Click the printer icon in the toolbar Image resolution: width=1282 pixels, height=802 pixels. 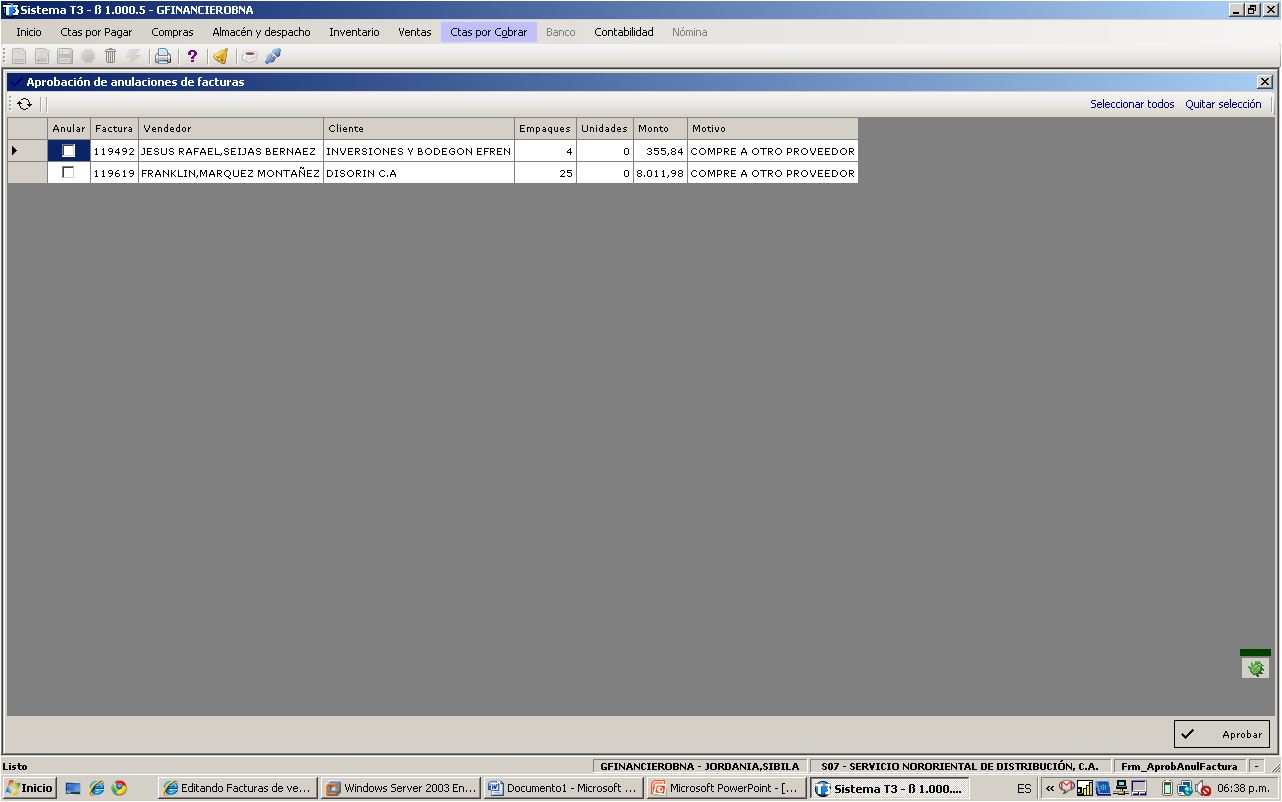[x=162, y=56]
